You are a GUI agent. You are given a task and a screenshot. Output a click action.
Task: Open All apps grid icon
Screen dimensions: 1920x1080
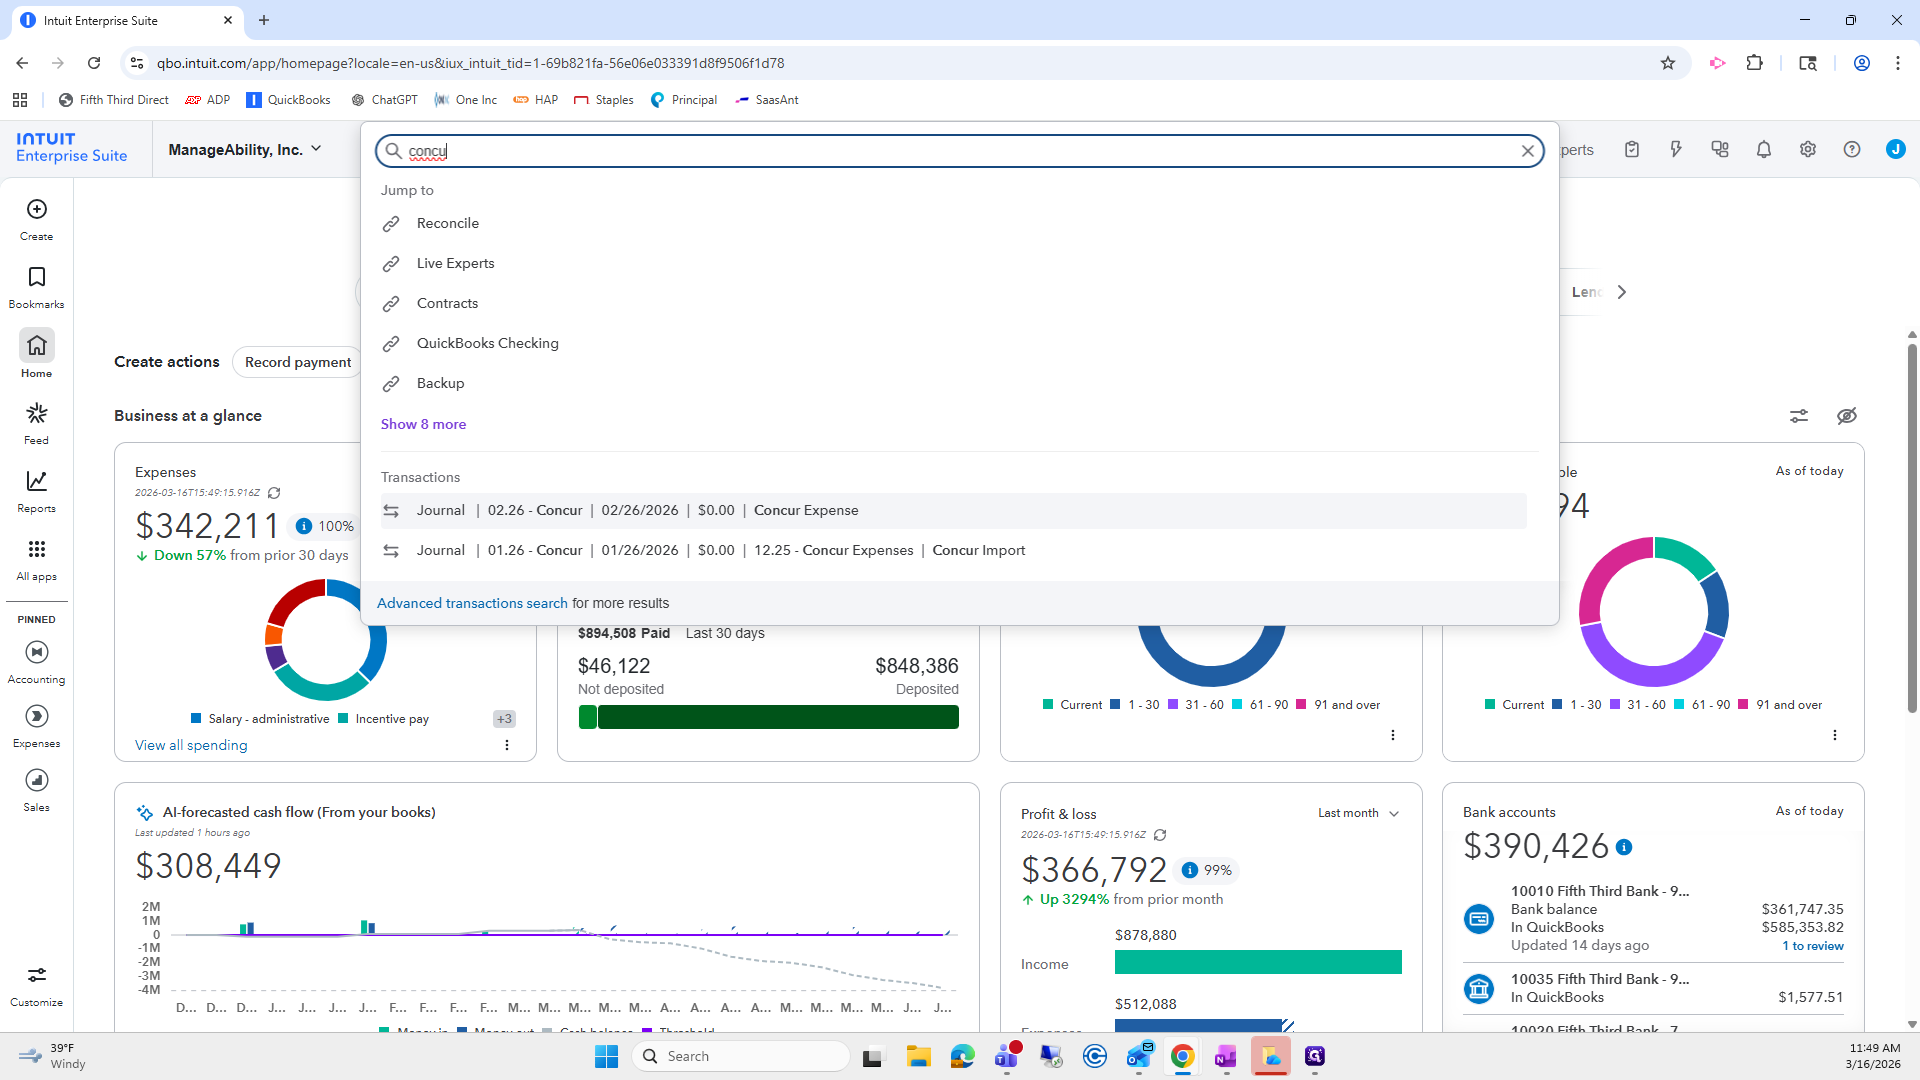pyautogui.click(x=37, y=550)
